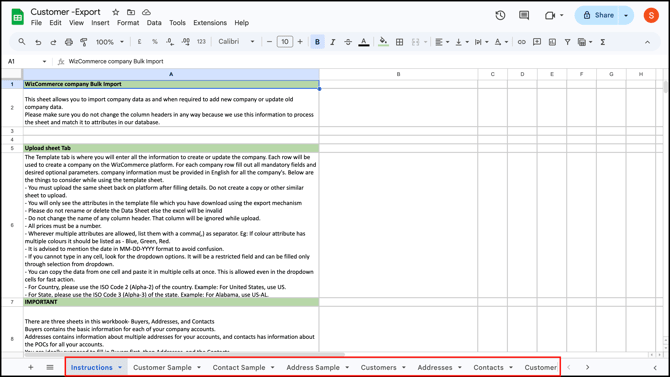Image resolution: width=670 pixels, height=377 pixels.
Task: Expand the Share options arrow
Action: click(x=626, y=15)
